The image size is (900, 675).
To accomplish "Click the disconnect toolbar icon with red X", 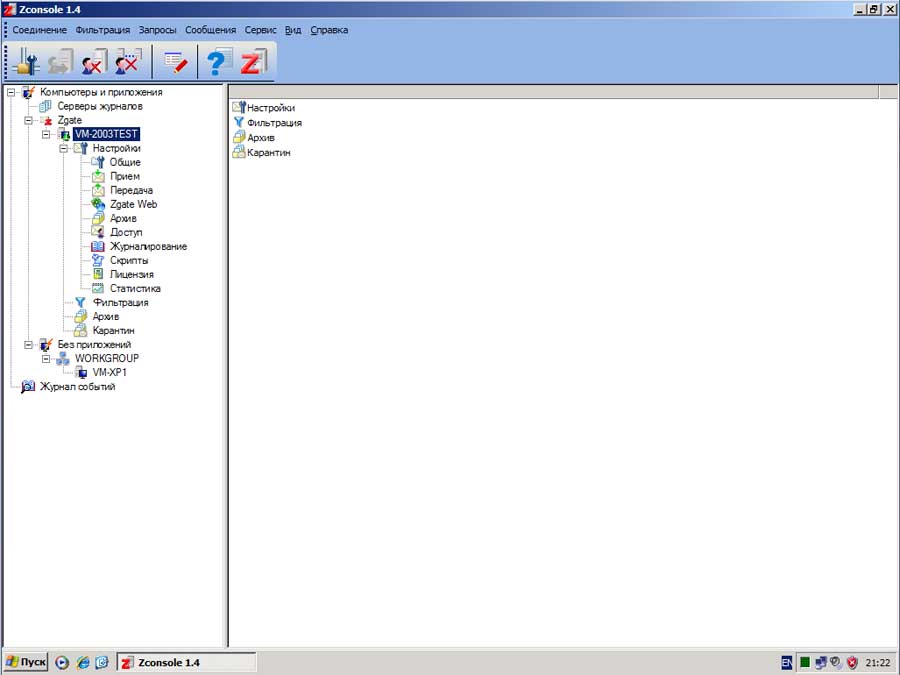I will click(x=94, y=61).
